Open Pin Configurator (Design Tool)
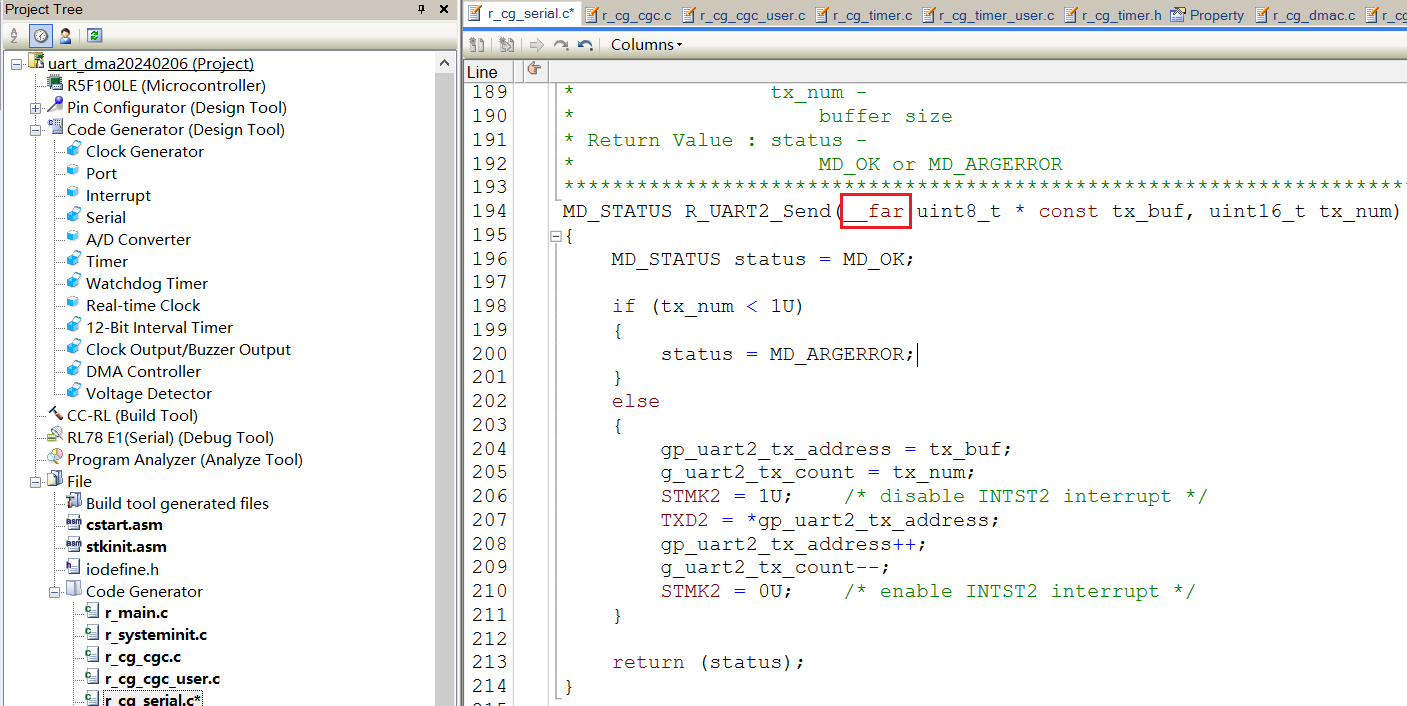The image size is (1407, 706). [176, 107]
